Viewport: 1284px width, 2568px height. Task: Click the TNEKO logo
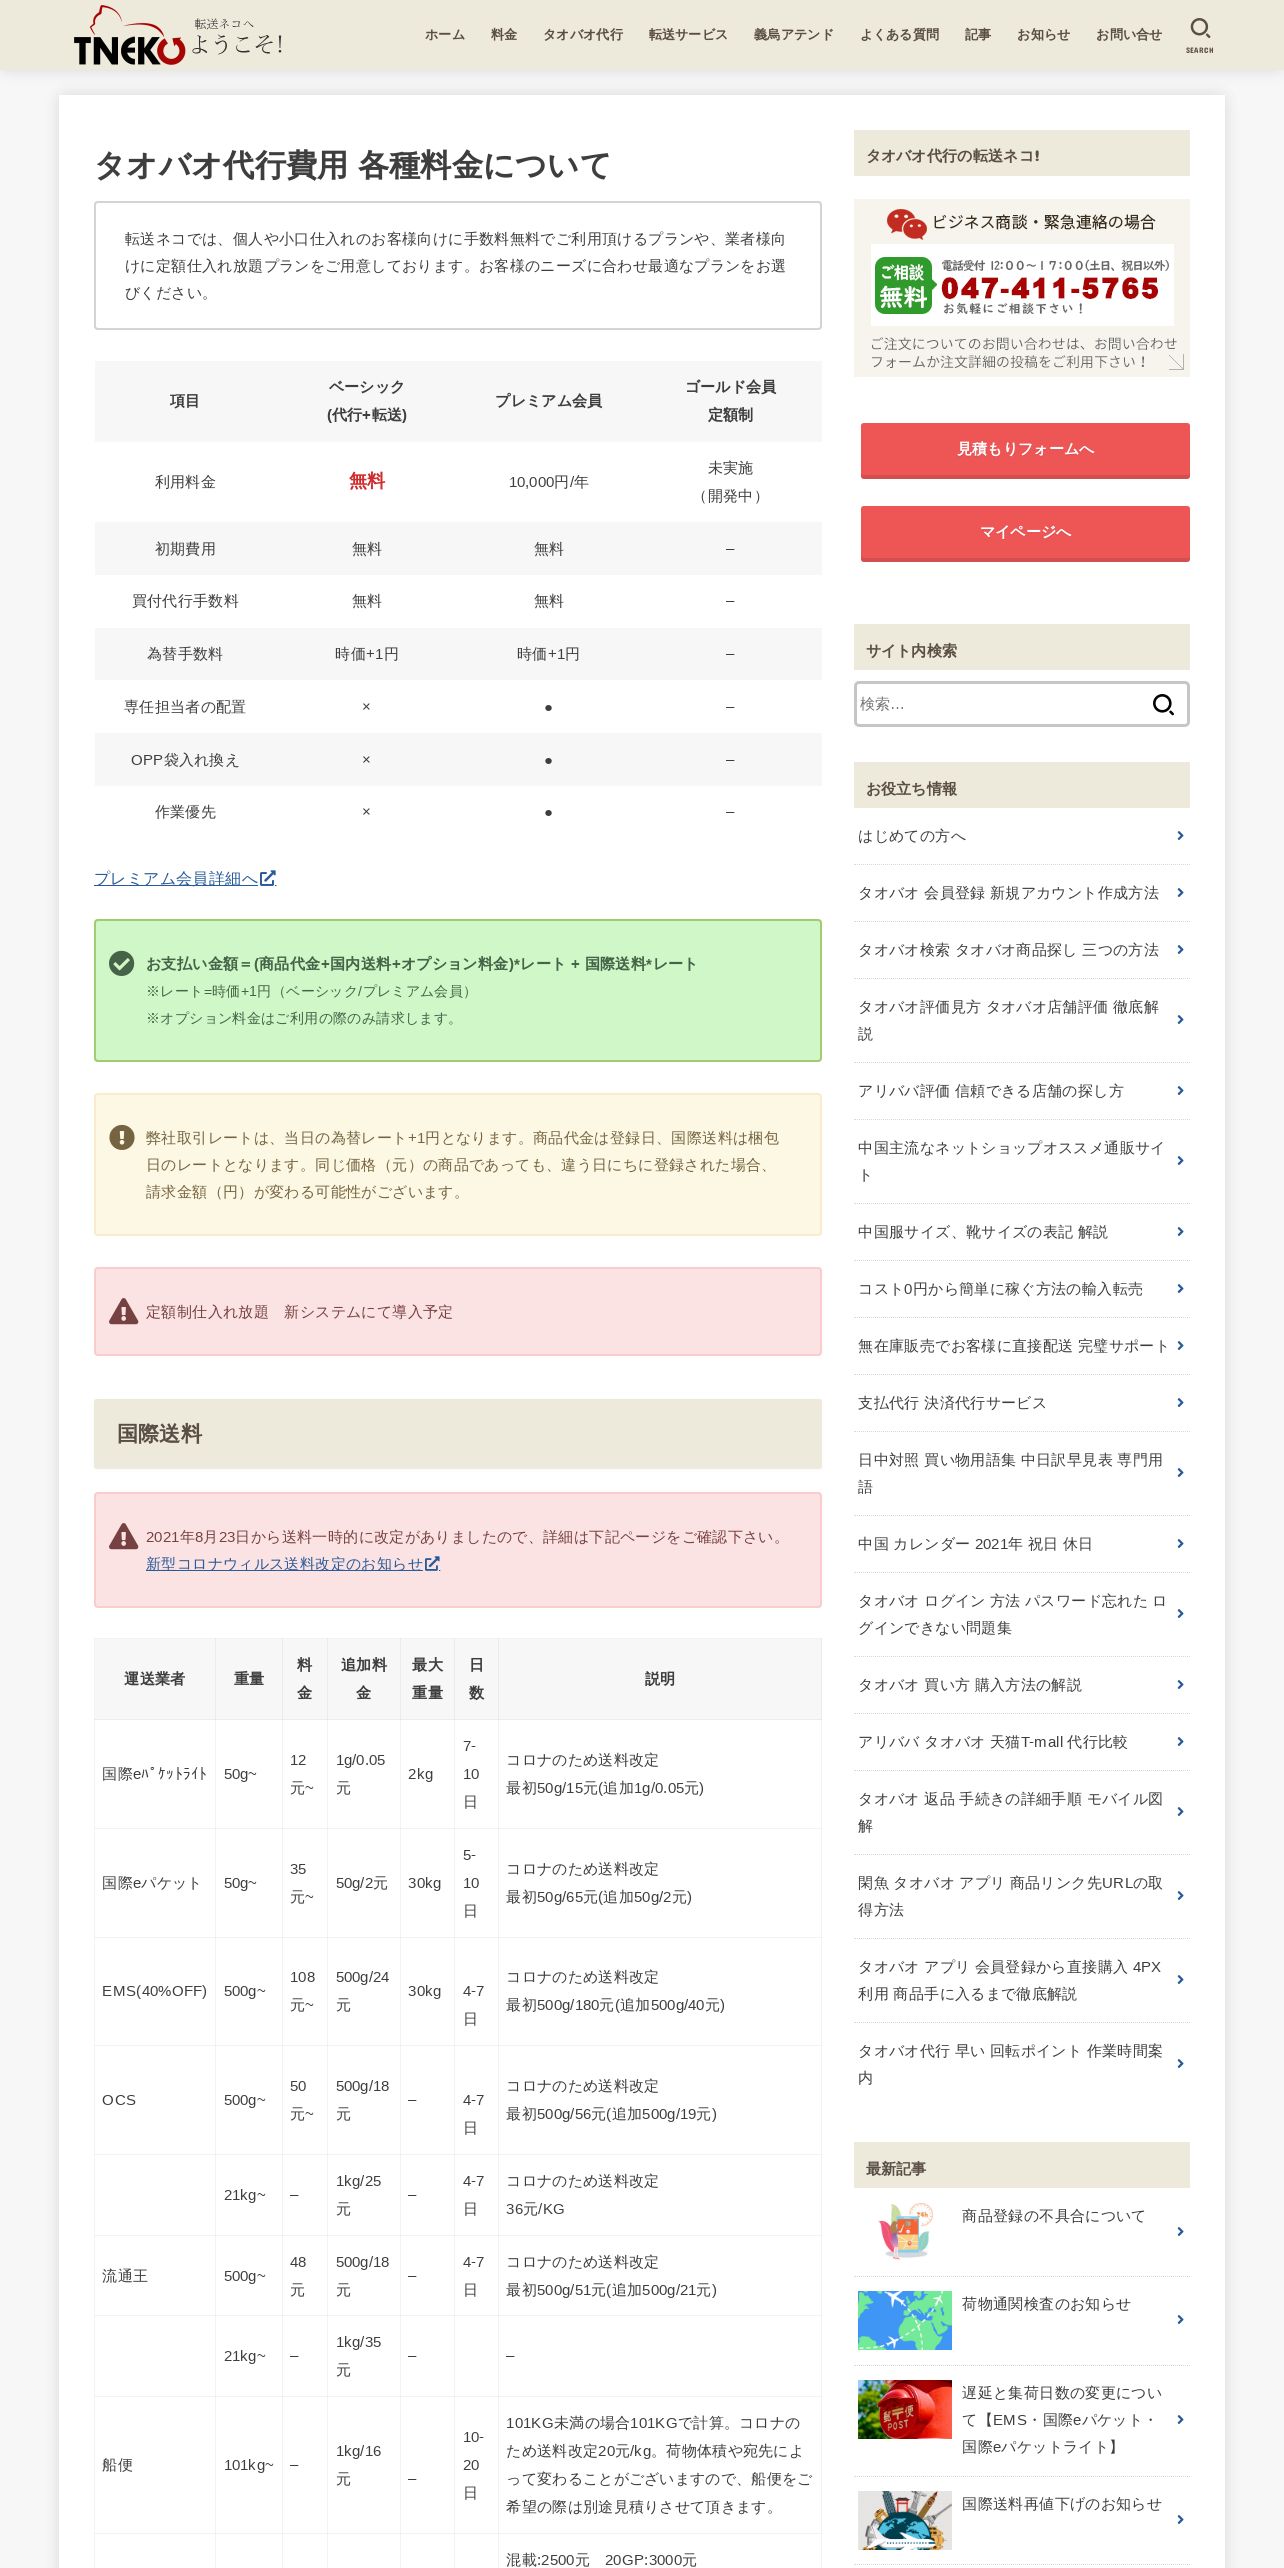coord(178,36)
